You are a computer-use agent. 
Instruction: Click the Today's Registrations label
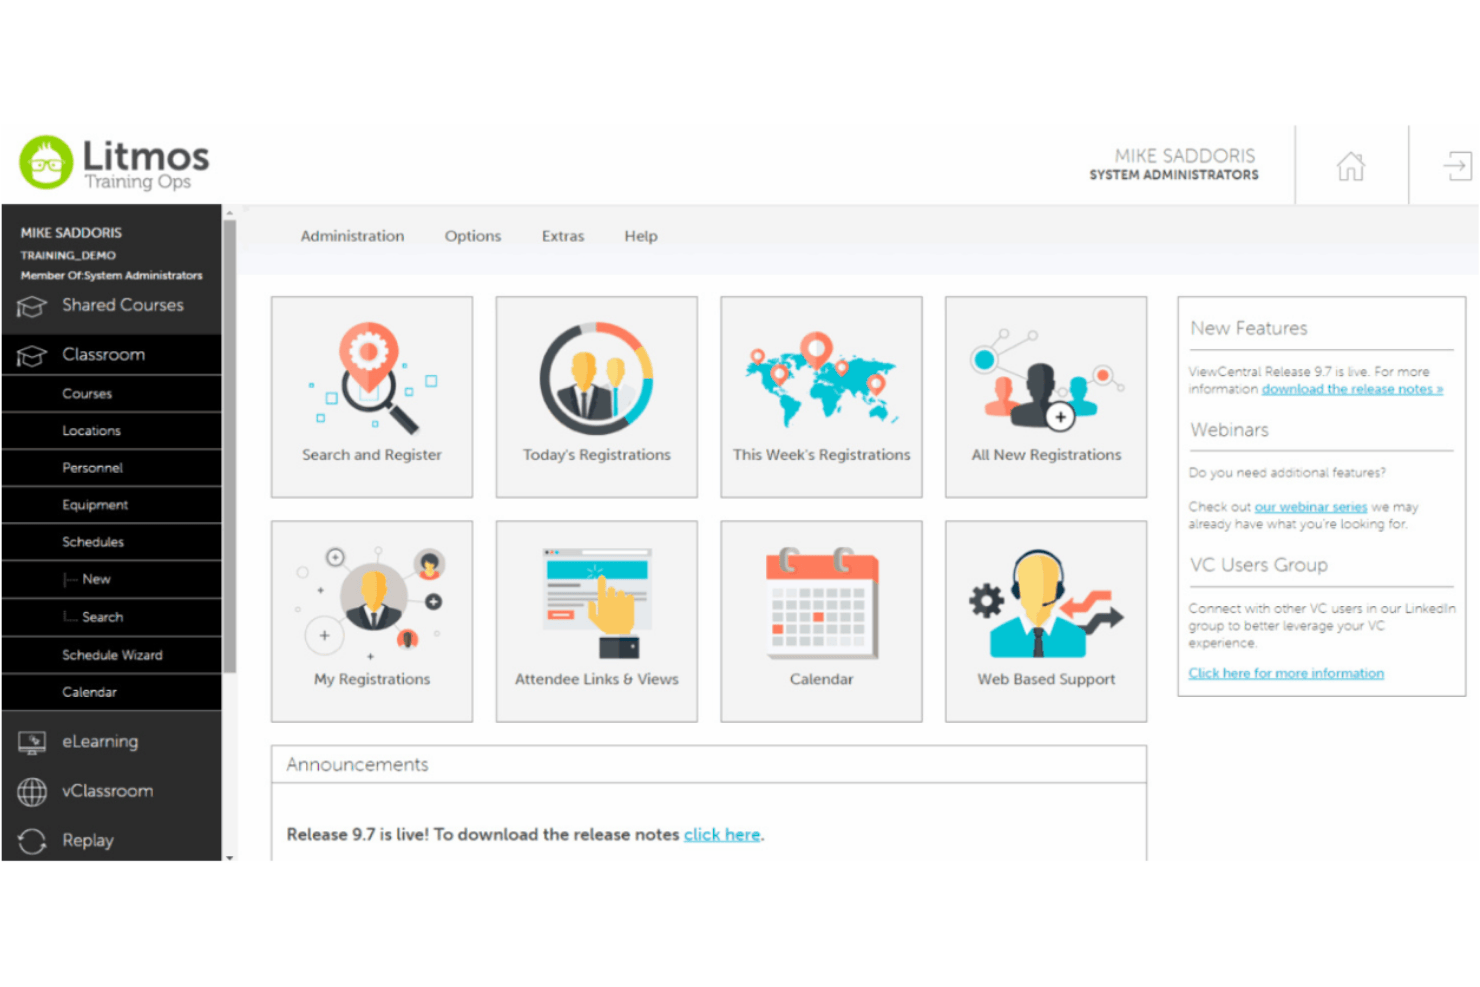pyautogui.click(x=597, y=455)
